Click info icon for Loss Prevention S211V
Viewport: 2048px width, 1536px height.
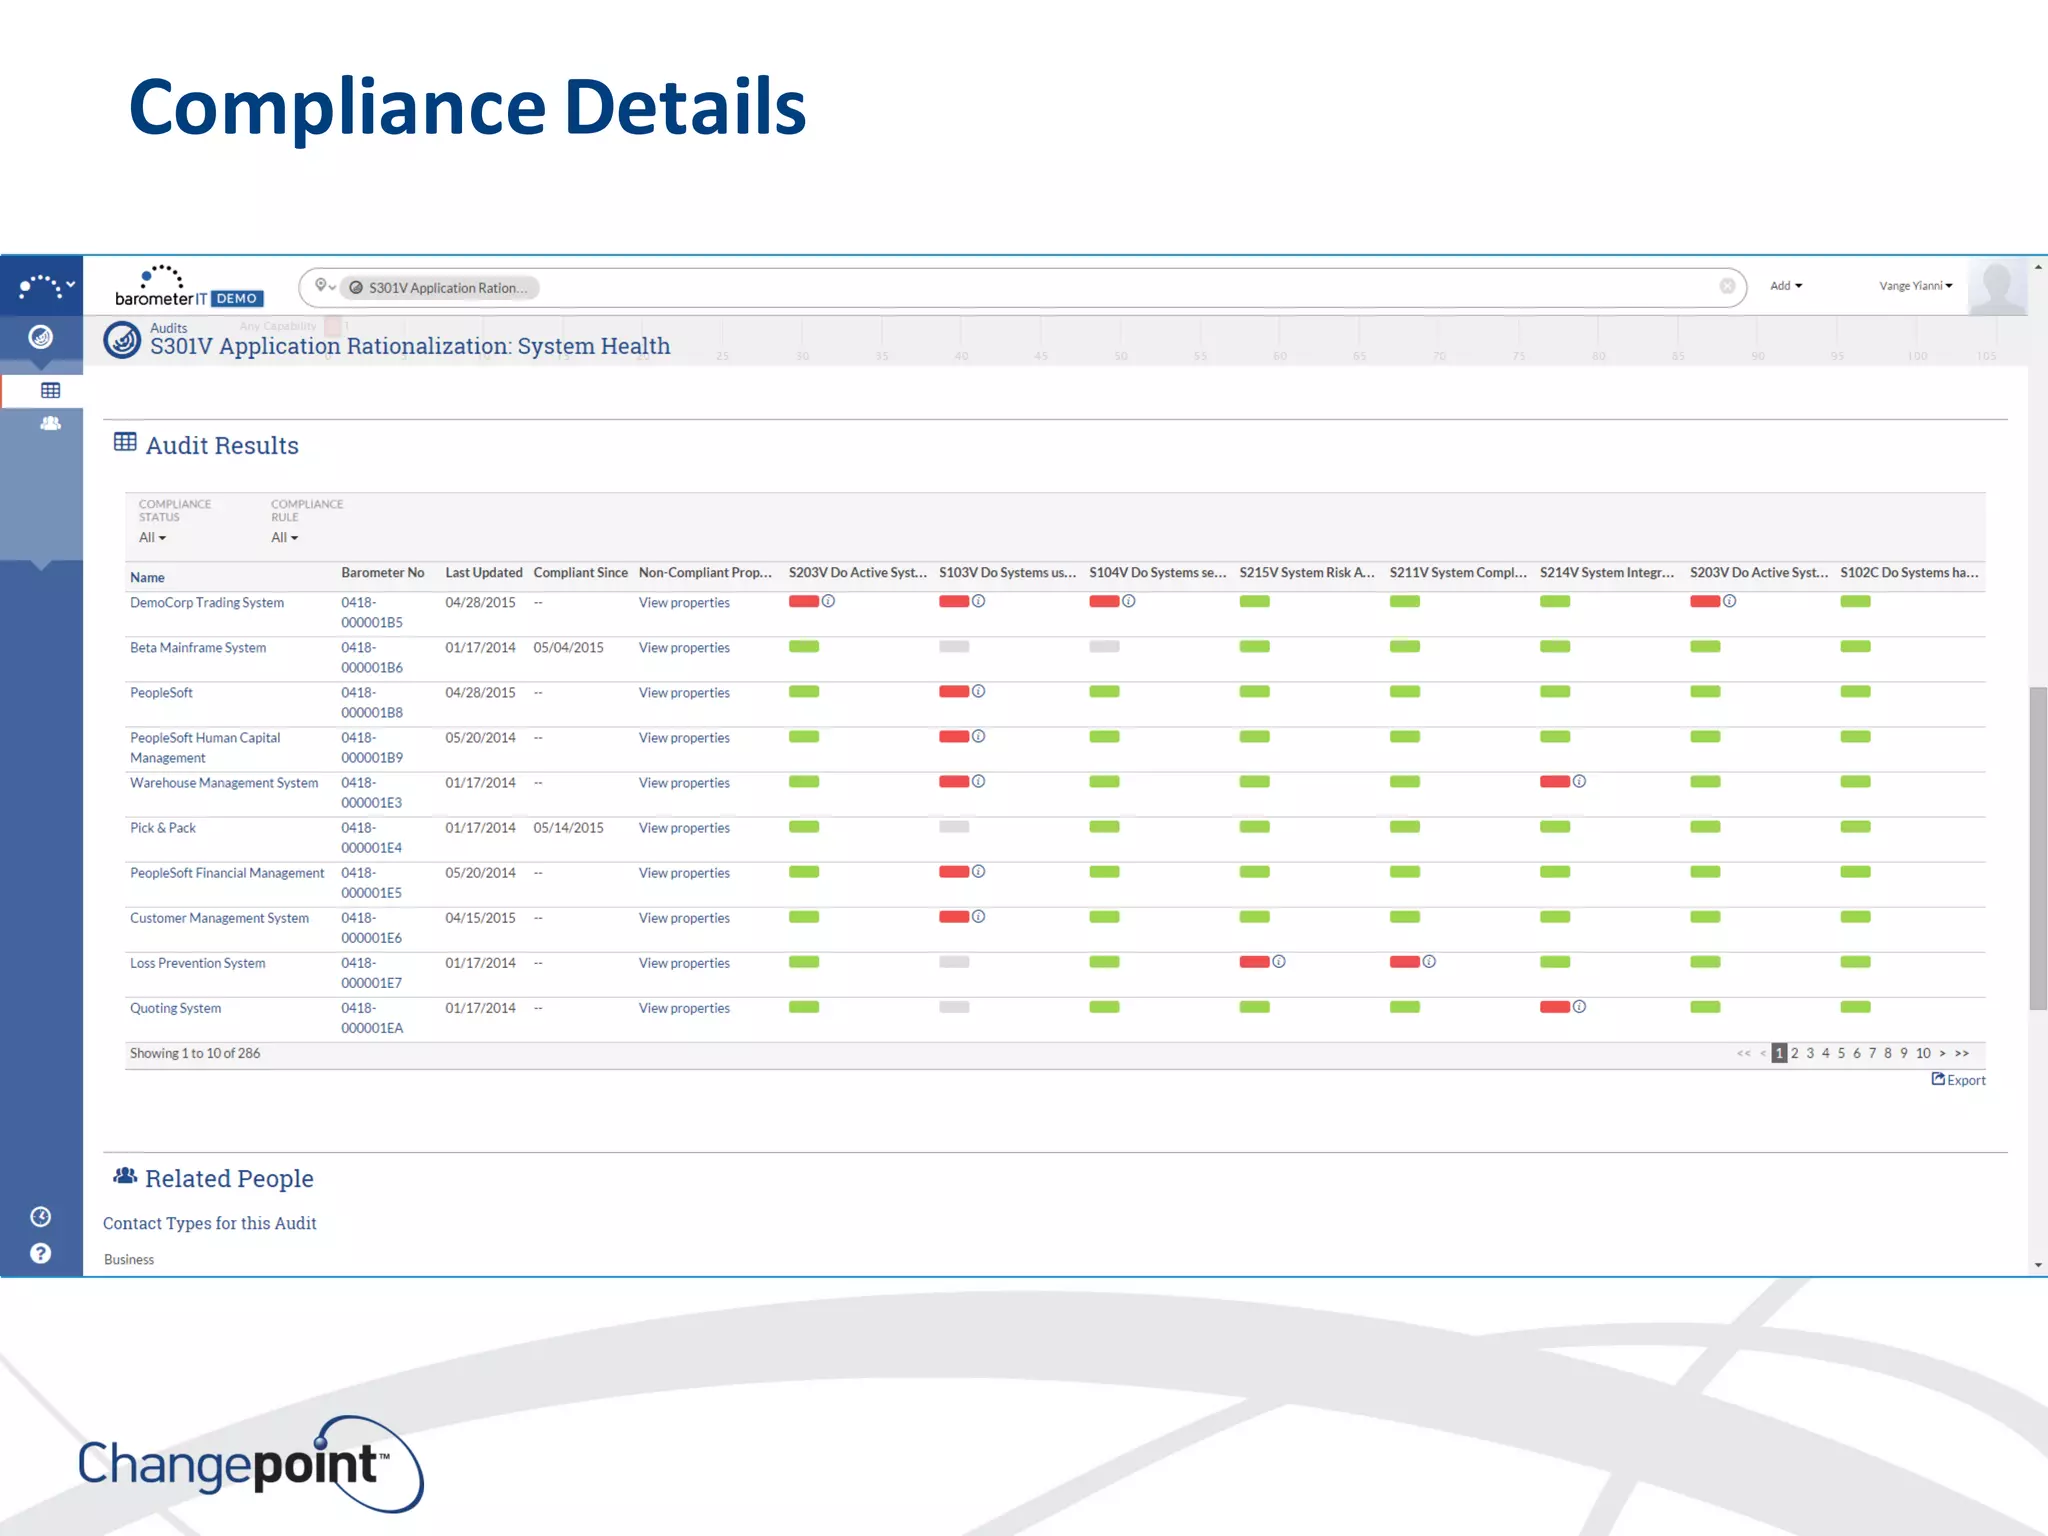(x=1429, y=961)
